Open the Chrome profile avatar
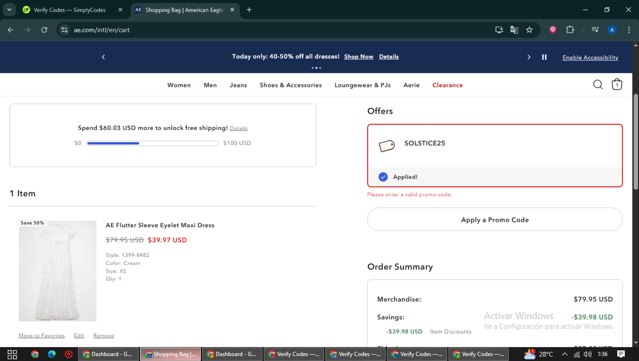 click(612, 30)
